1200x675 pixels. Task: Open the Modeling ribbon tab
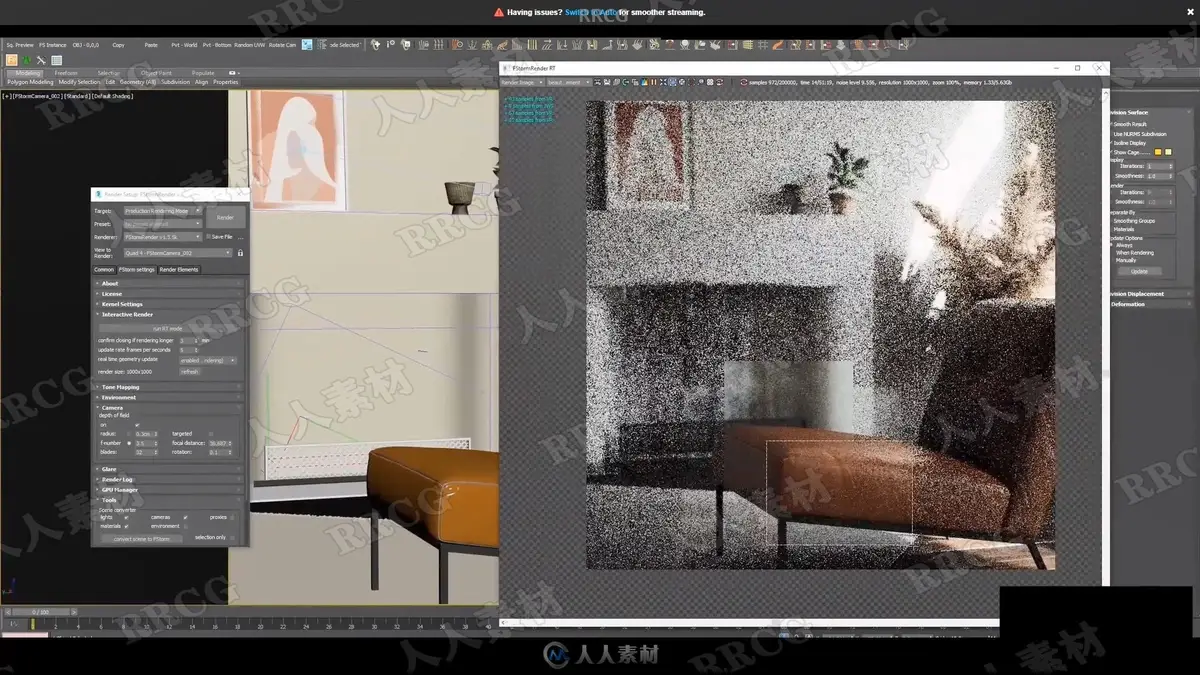pyautogui.click(x=28, y=73)
